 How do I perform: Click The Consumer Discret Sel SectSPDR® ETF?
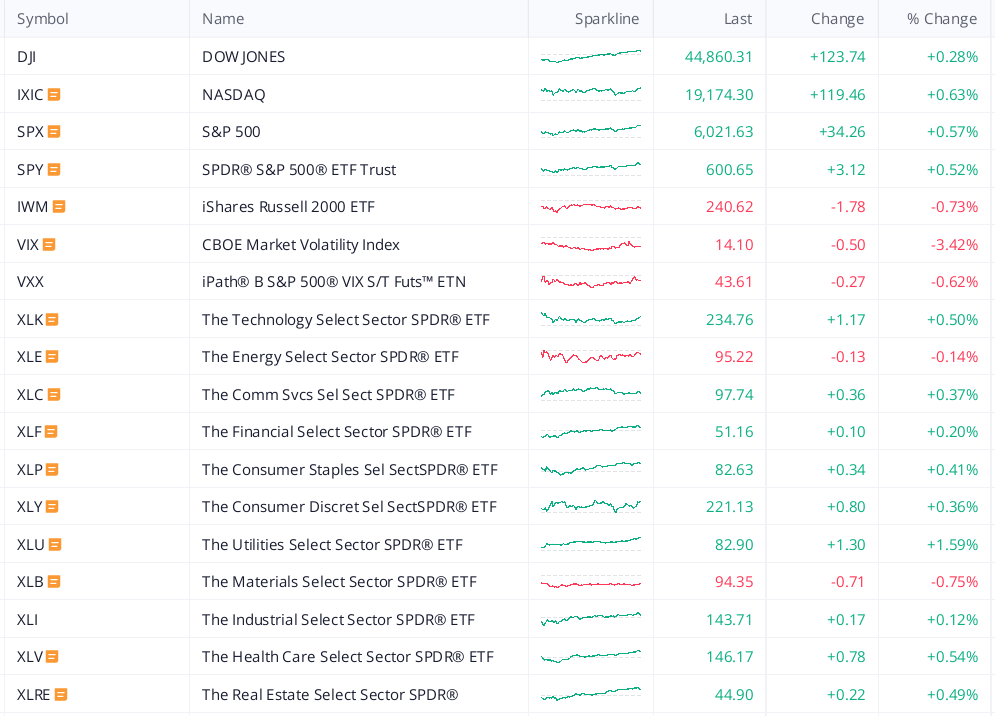[x=349, y=507]
